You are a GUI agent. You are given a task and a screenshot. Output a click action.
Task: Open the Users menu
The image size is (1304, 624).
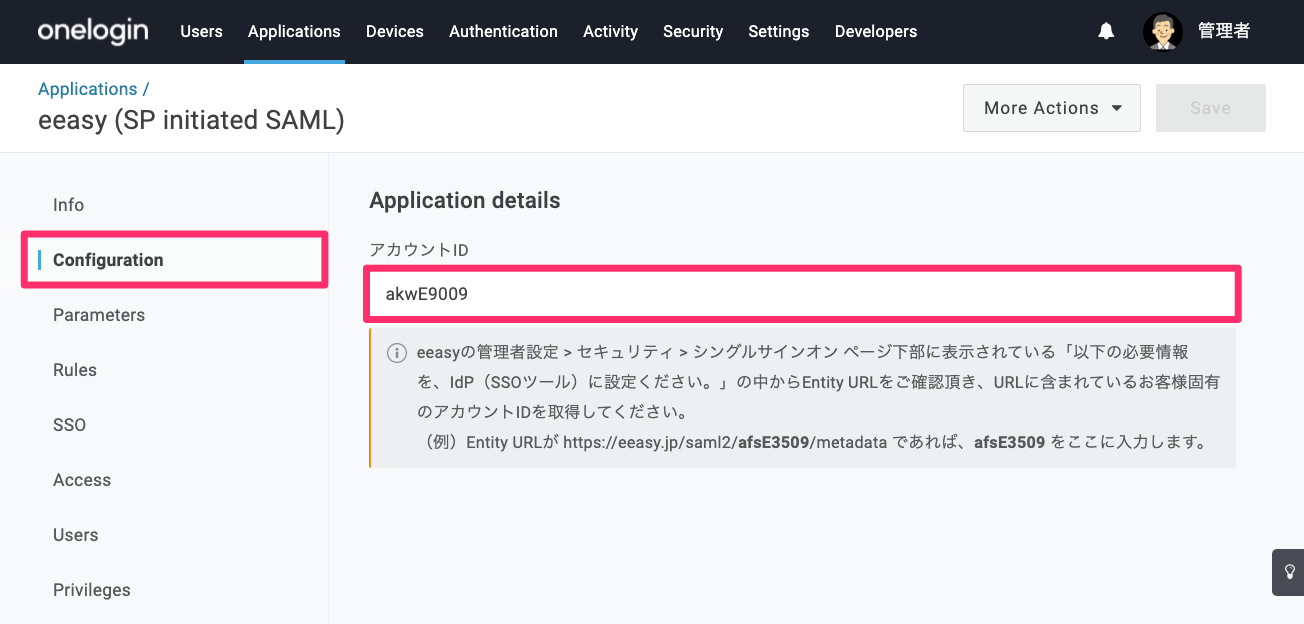click(x=201, y=31)
